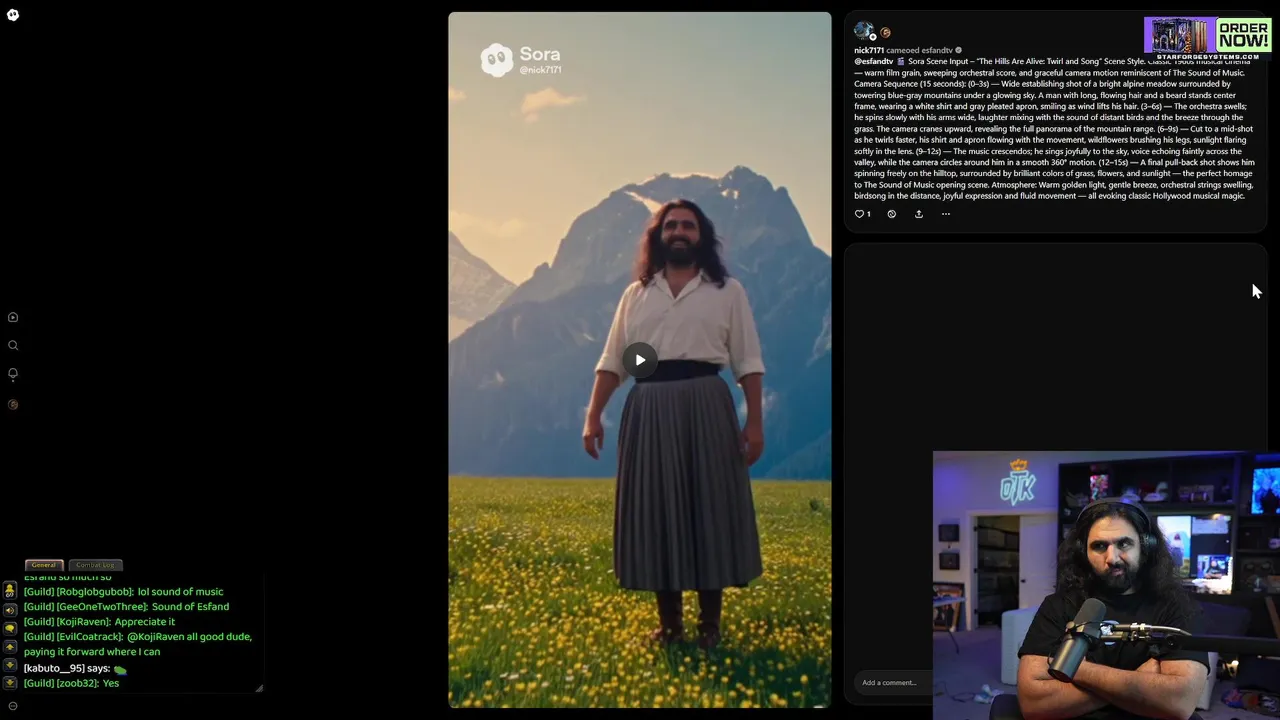
Task: Play the Sora video
Action: coord(640,360)
